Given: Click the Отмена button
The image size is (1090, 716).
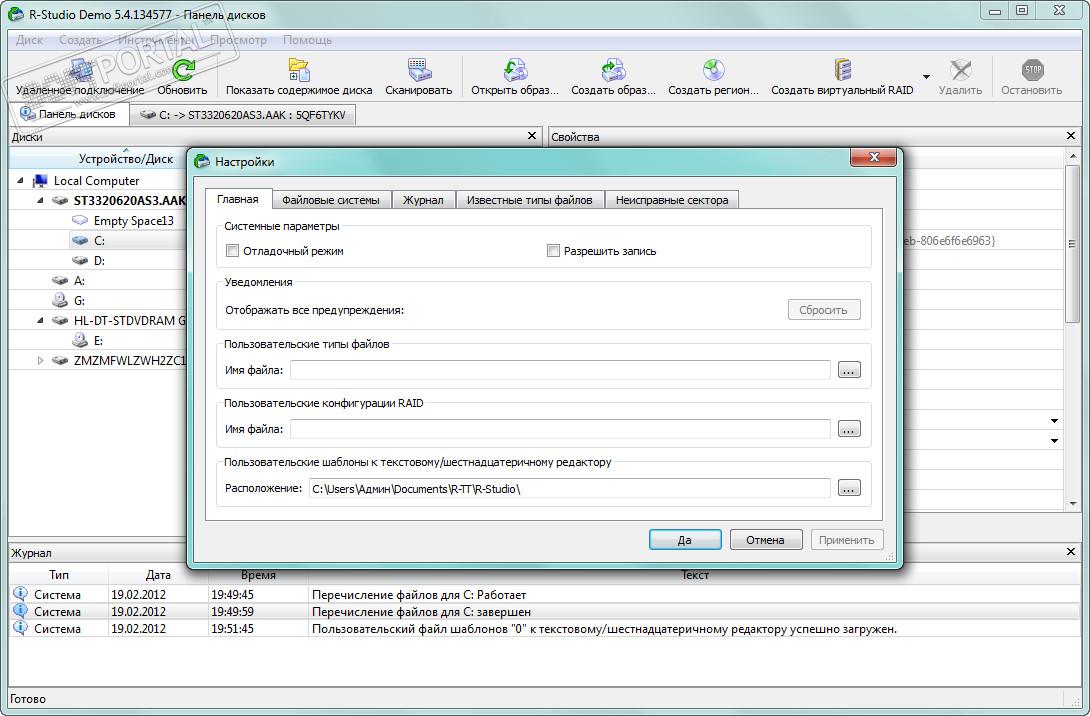Looking at the screenshot, I should tap(765, 539).
